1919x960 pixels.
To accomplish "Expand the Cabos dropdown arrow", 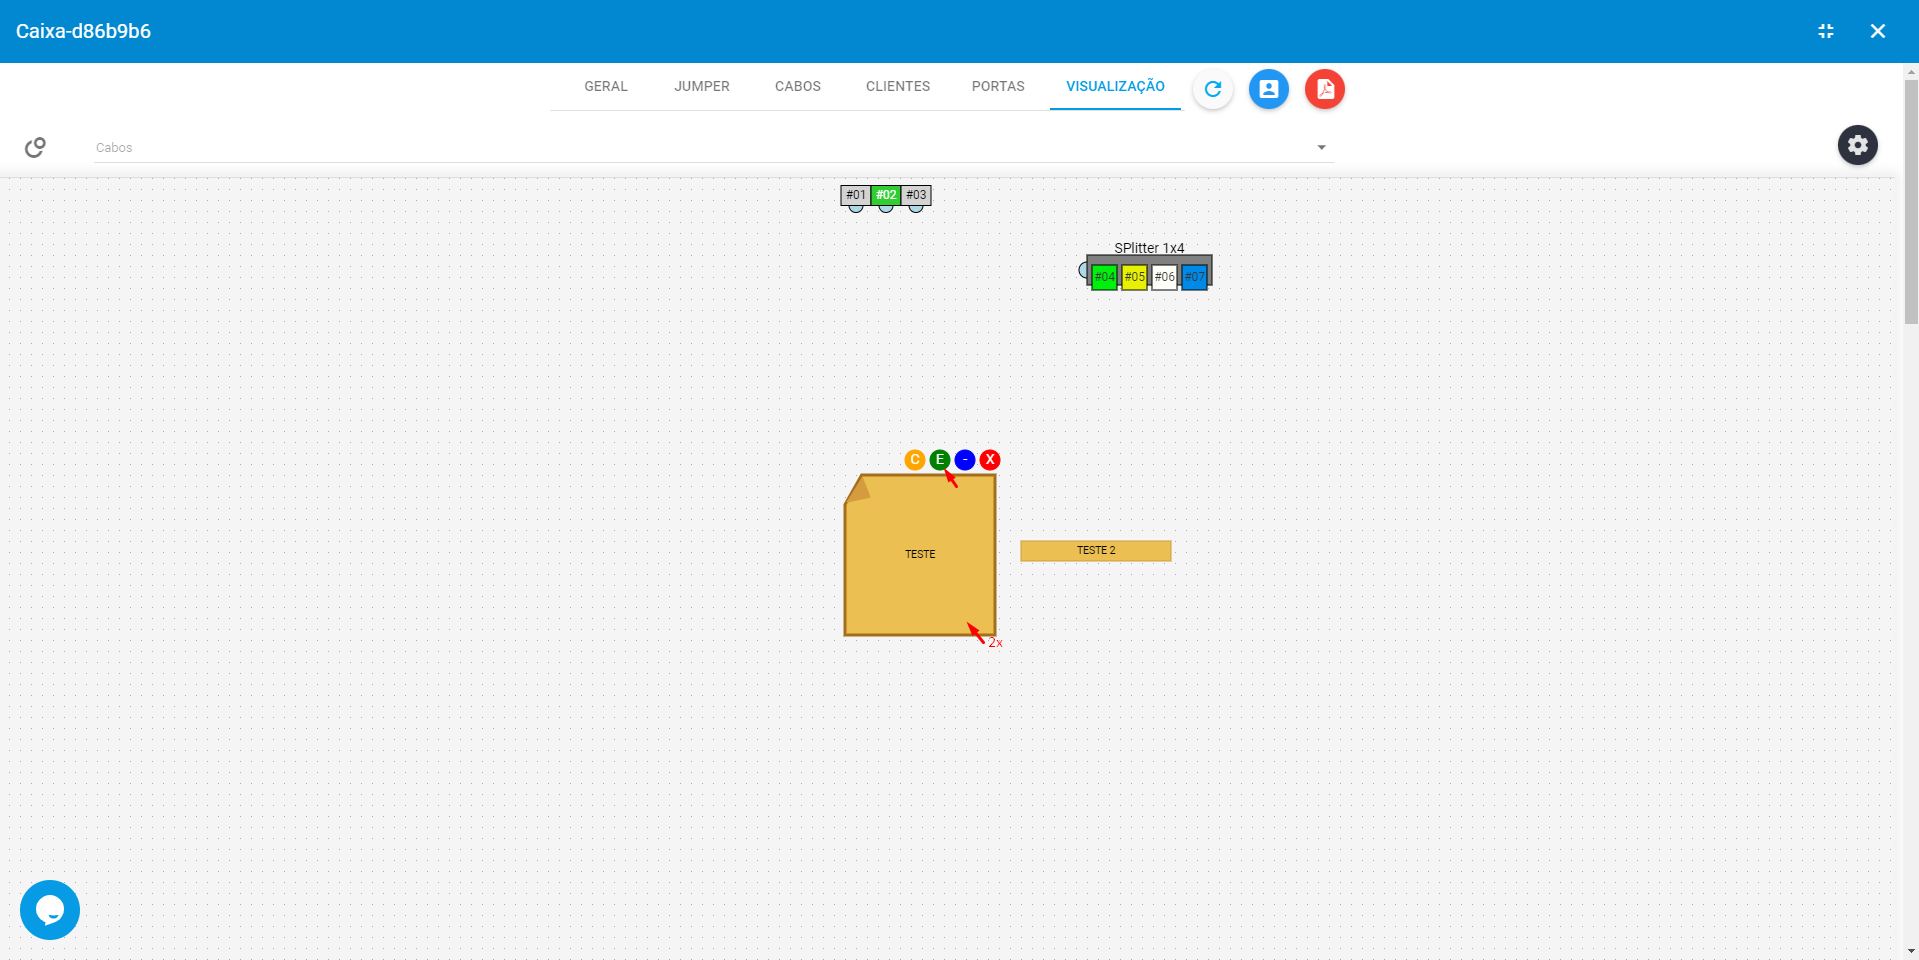I will click(x=1321, y=148).
